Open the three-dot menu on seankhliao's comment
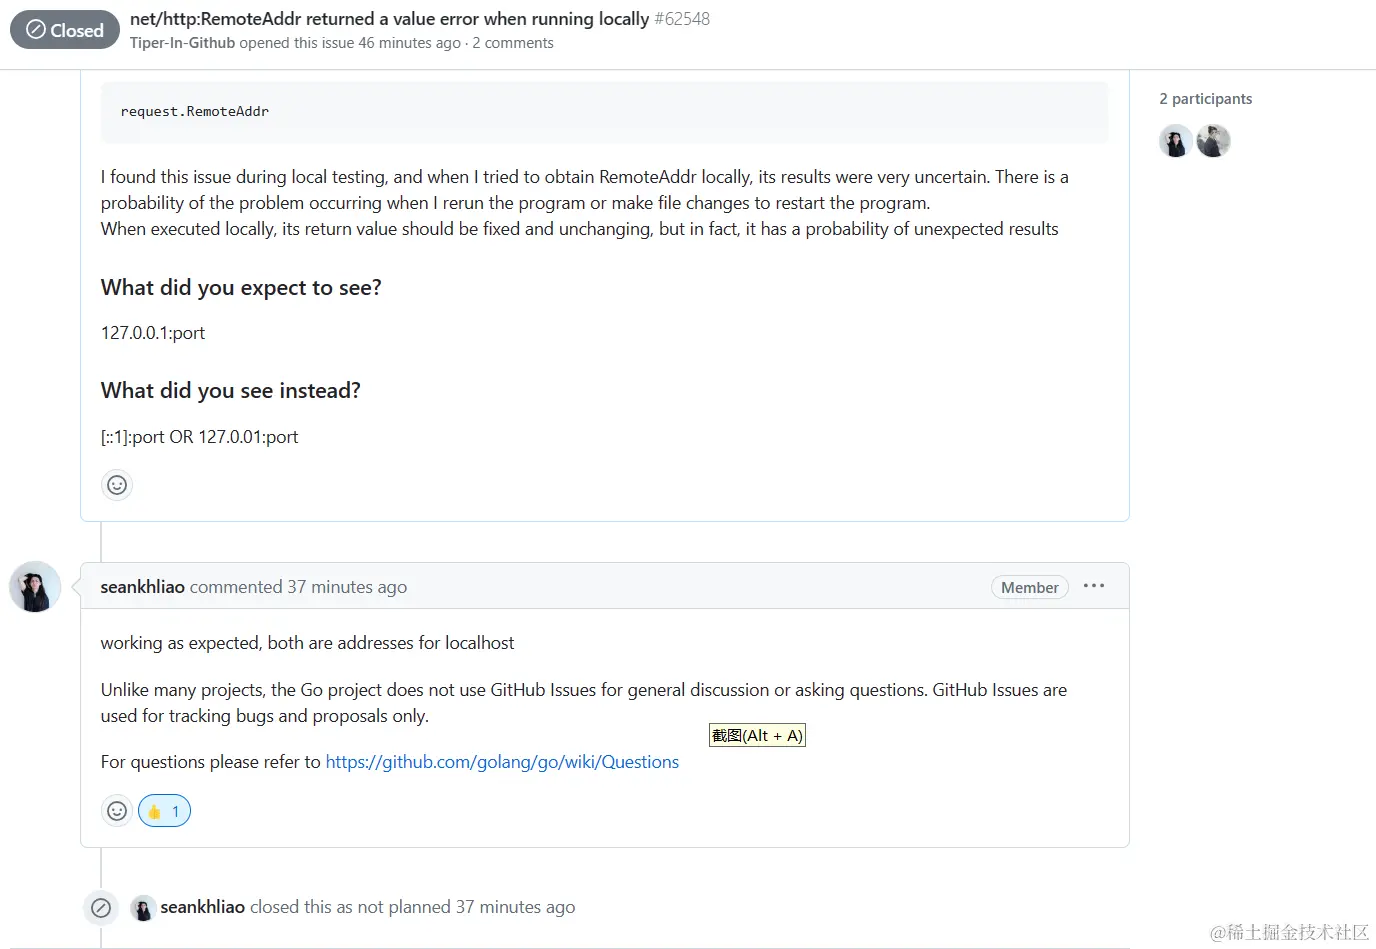The height and width of the screenshot is (949, 1376). [x=1094, y=586]
